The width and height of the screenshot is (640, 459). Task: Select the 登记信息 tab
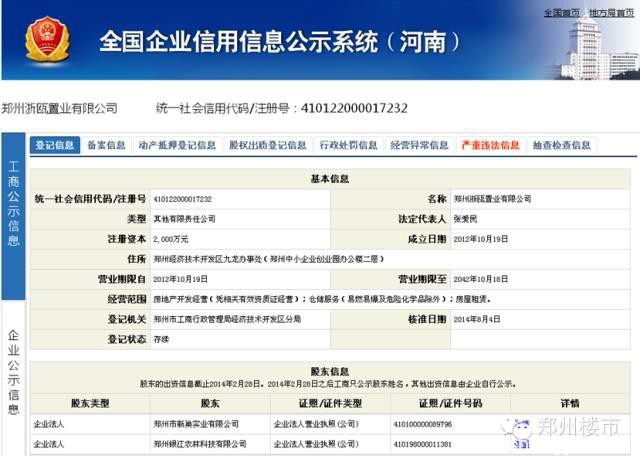(55, 145)
